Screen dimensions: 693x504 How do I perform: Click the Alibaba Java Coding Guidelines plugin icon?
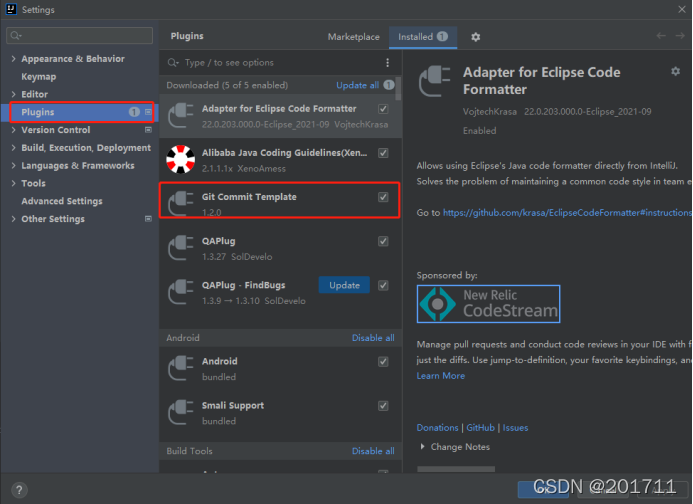coord(180,159)
